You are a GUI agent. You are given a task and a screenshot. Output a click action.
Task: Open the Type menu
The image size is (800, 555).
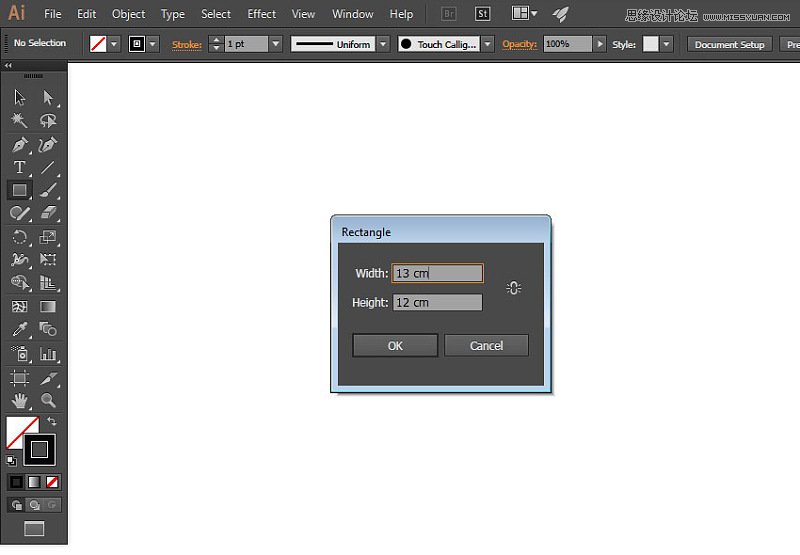point(172,14)
